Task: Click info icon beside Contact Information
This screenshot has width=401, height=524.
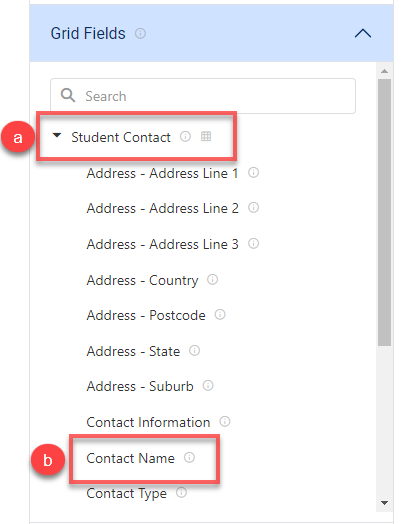Action: tap(225, 421)
